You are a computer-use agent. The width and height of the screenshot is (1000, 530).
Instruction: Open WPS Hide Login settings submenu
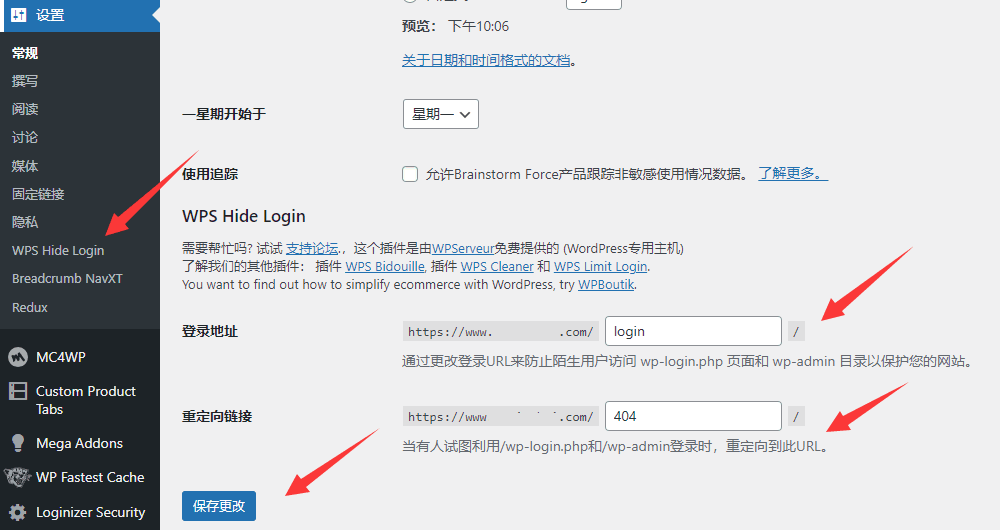[58, 251]
